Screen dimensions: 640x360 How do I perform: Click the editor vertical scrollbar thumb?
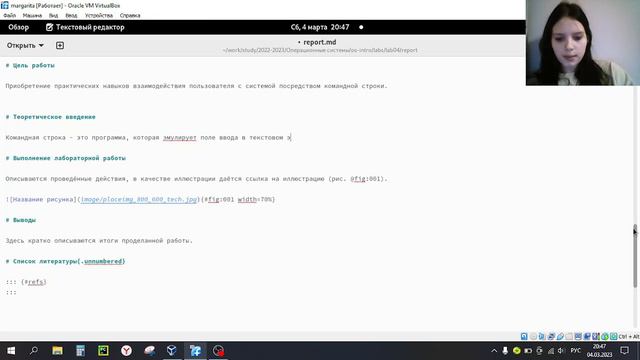tap(635, 255)
